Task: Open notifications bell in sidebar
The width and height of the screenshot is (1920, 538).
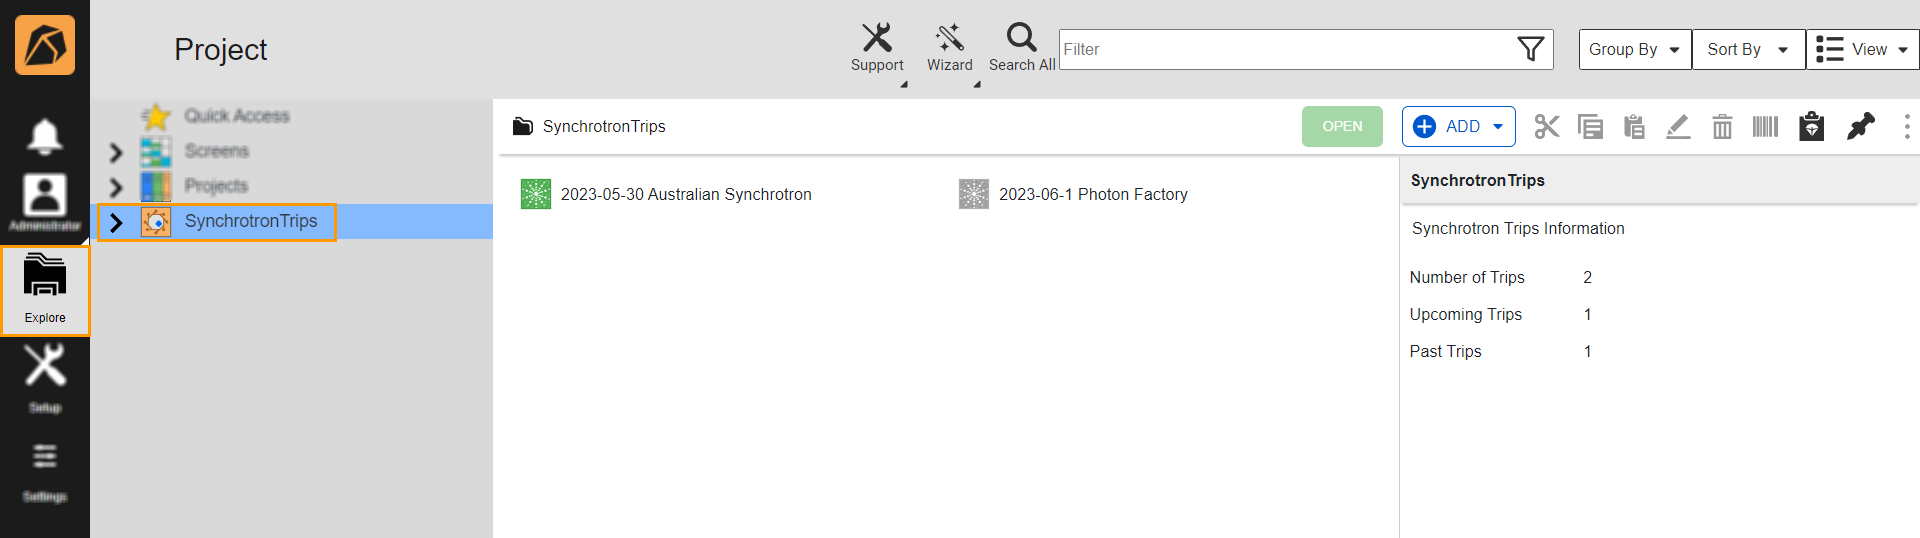Action: tap(45, 137)
